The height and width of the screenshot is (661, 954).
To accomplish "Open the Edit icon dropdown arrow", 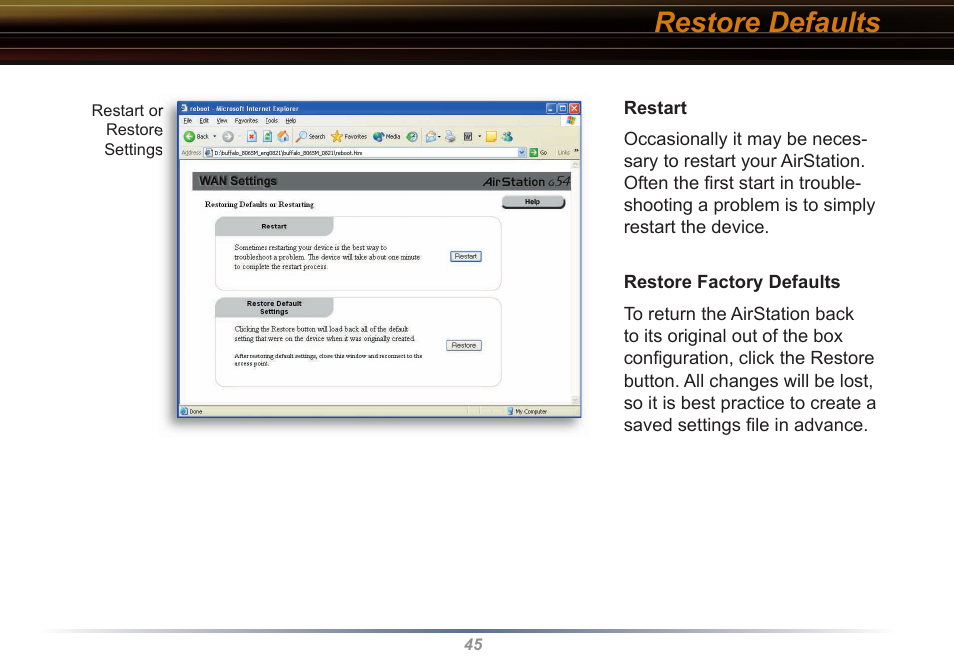I will (x=479, y=136).
